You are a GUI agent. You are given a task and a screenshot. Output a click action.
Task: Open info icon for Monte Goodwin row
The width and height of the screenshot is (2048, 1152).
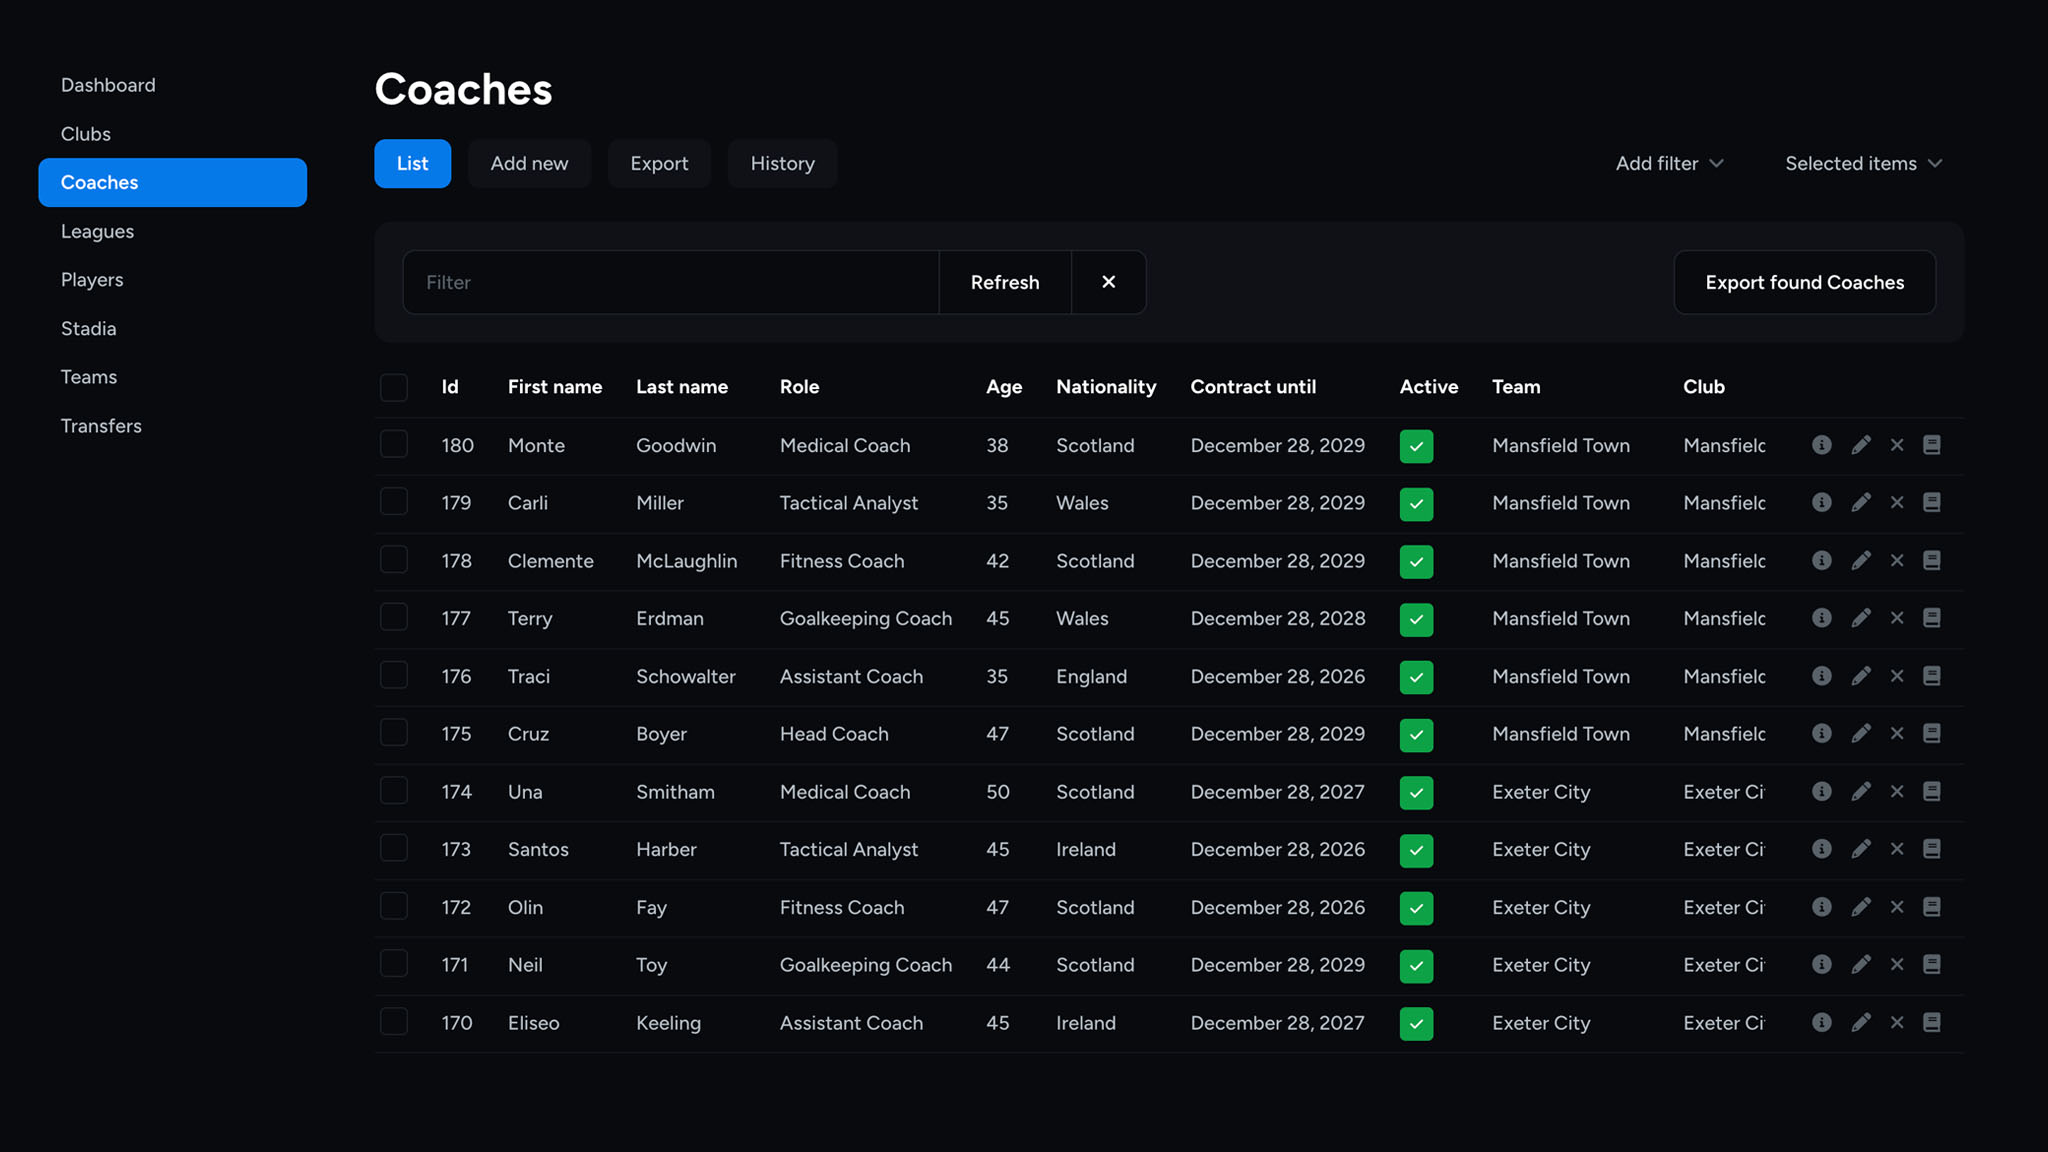coord(1821,445)
